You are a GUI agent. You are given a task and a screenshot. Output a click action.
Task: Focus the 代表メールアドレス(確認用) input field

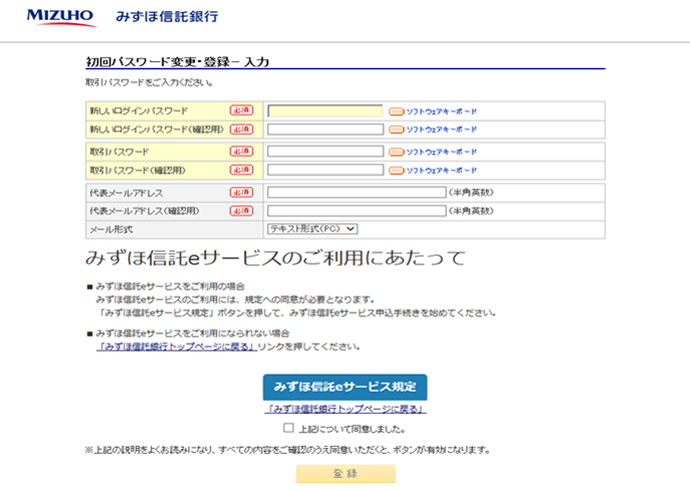pos(356,211)
